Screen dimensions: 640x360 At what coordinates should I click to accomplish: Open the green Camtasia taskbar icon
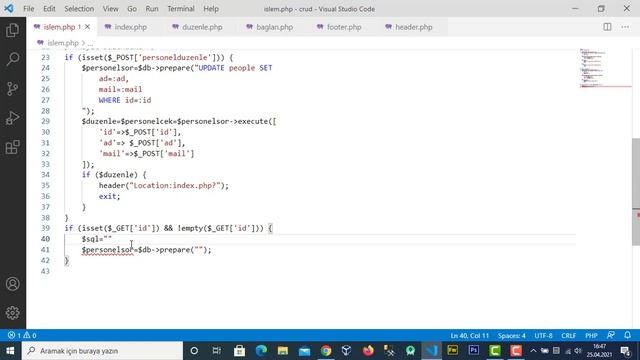(495, 351)
